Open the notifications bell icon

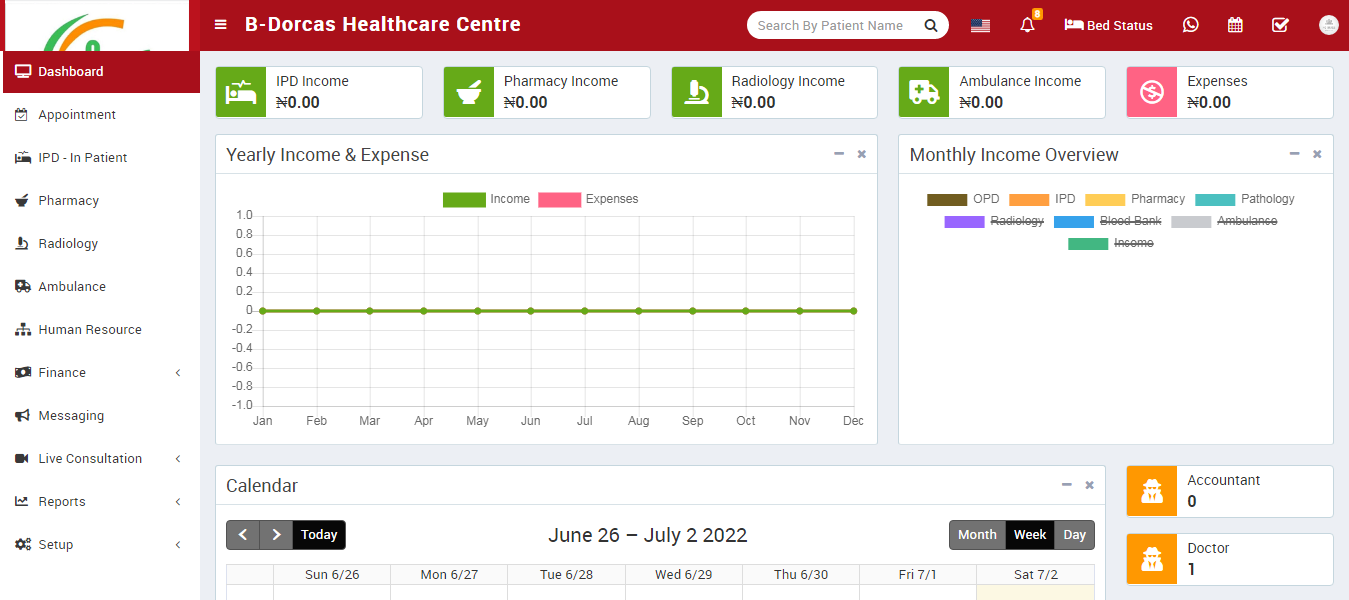coord(1027,25)
